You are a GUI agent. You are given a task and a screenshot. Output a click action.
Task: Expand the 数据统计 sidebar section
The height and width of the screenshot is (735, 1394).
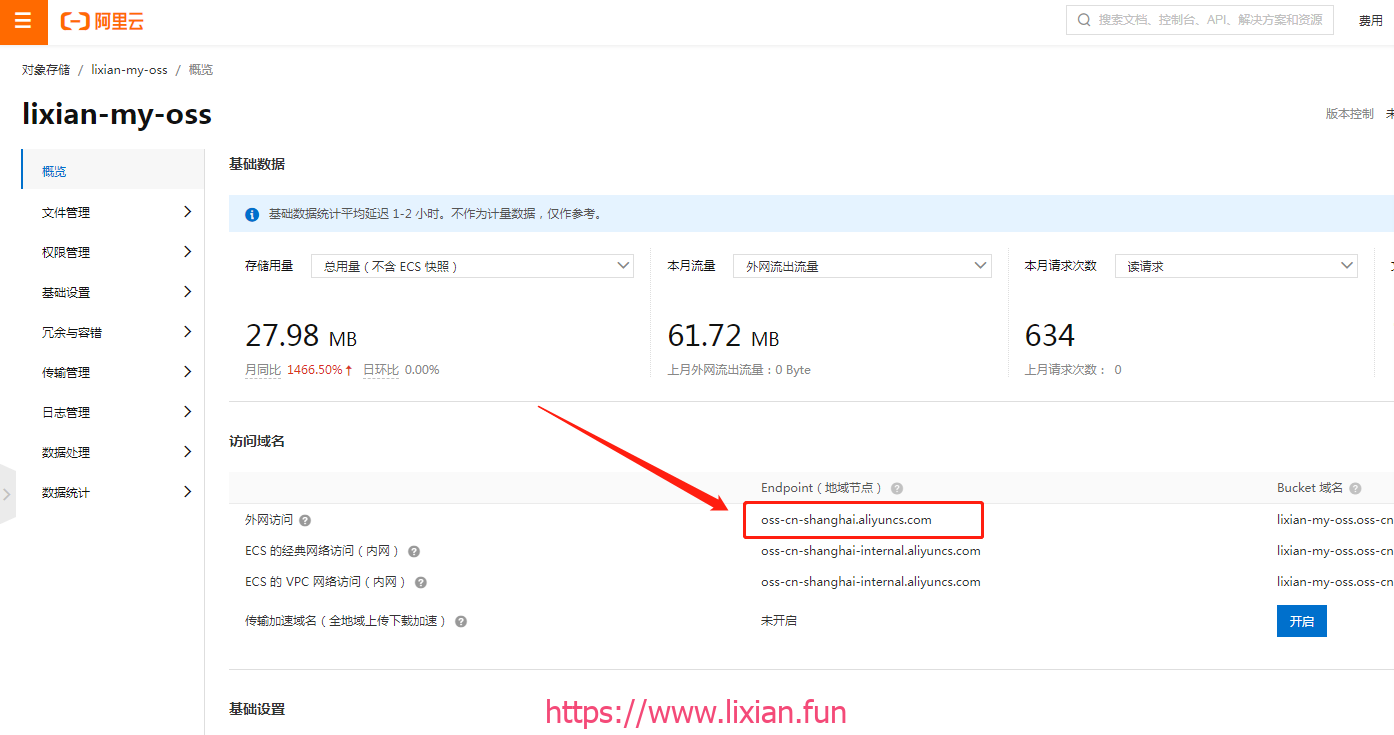pyautogui.click(x=112, y=492)
